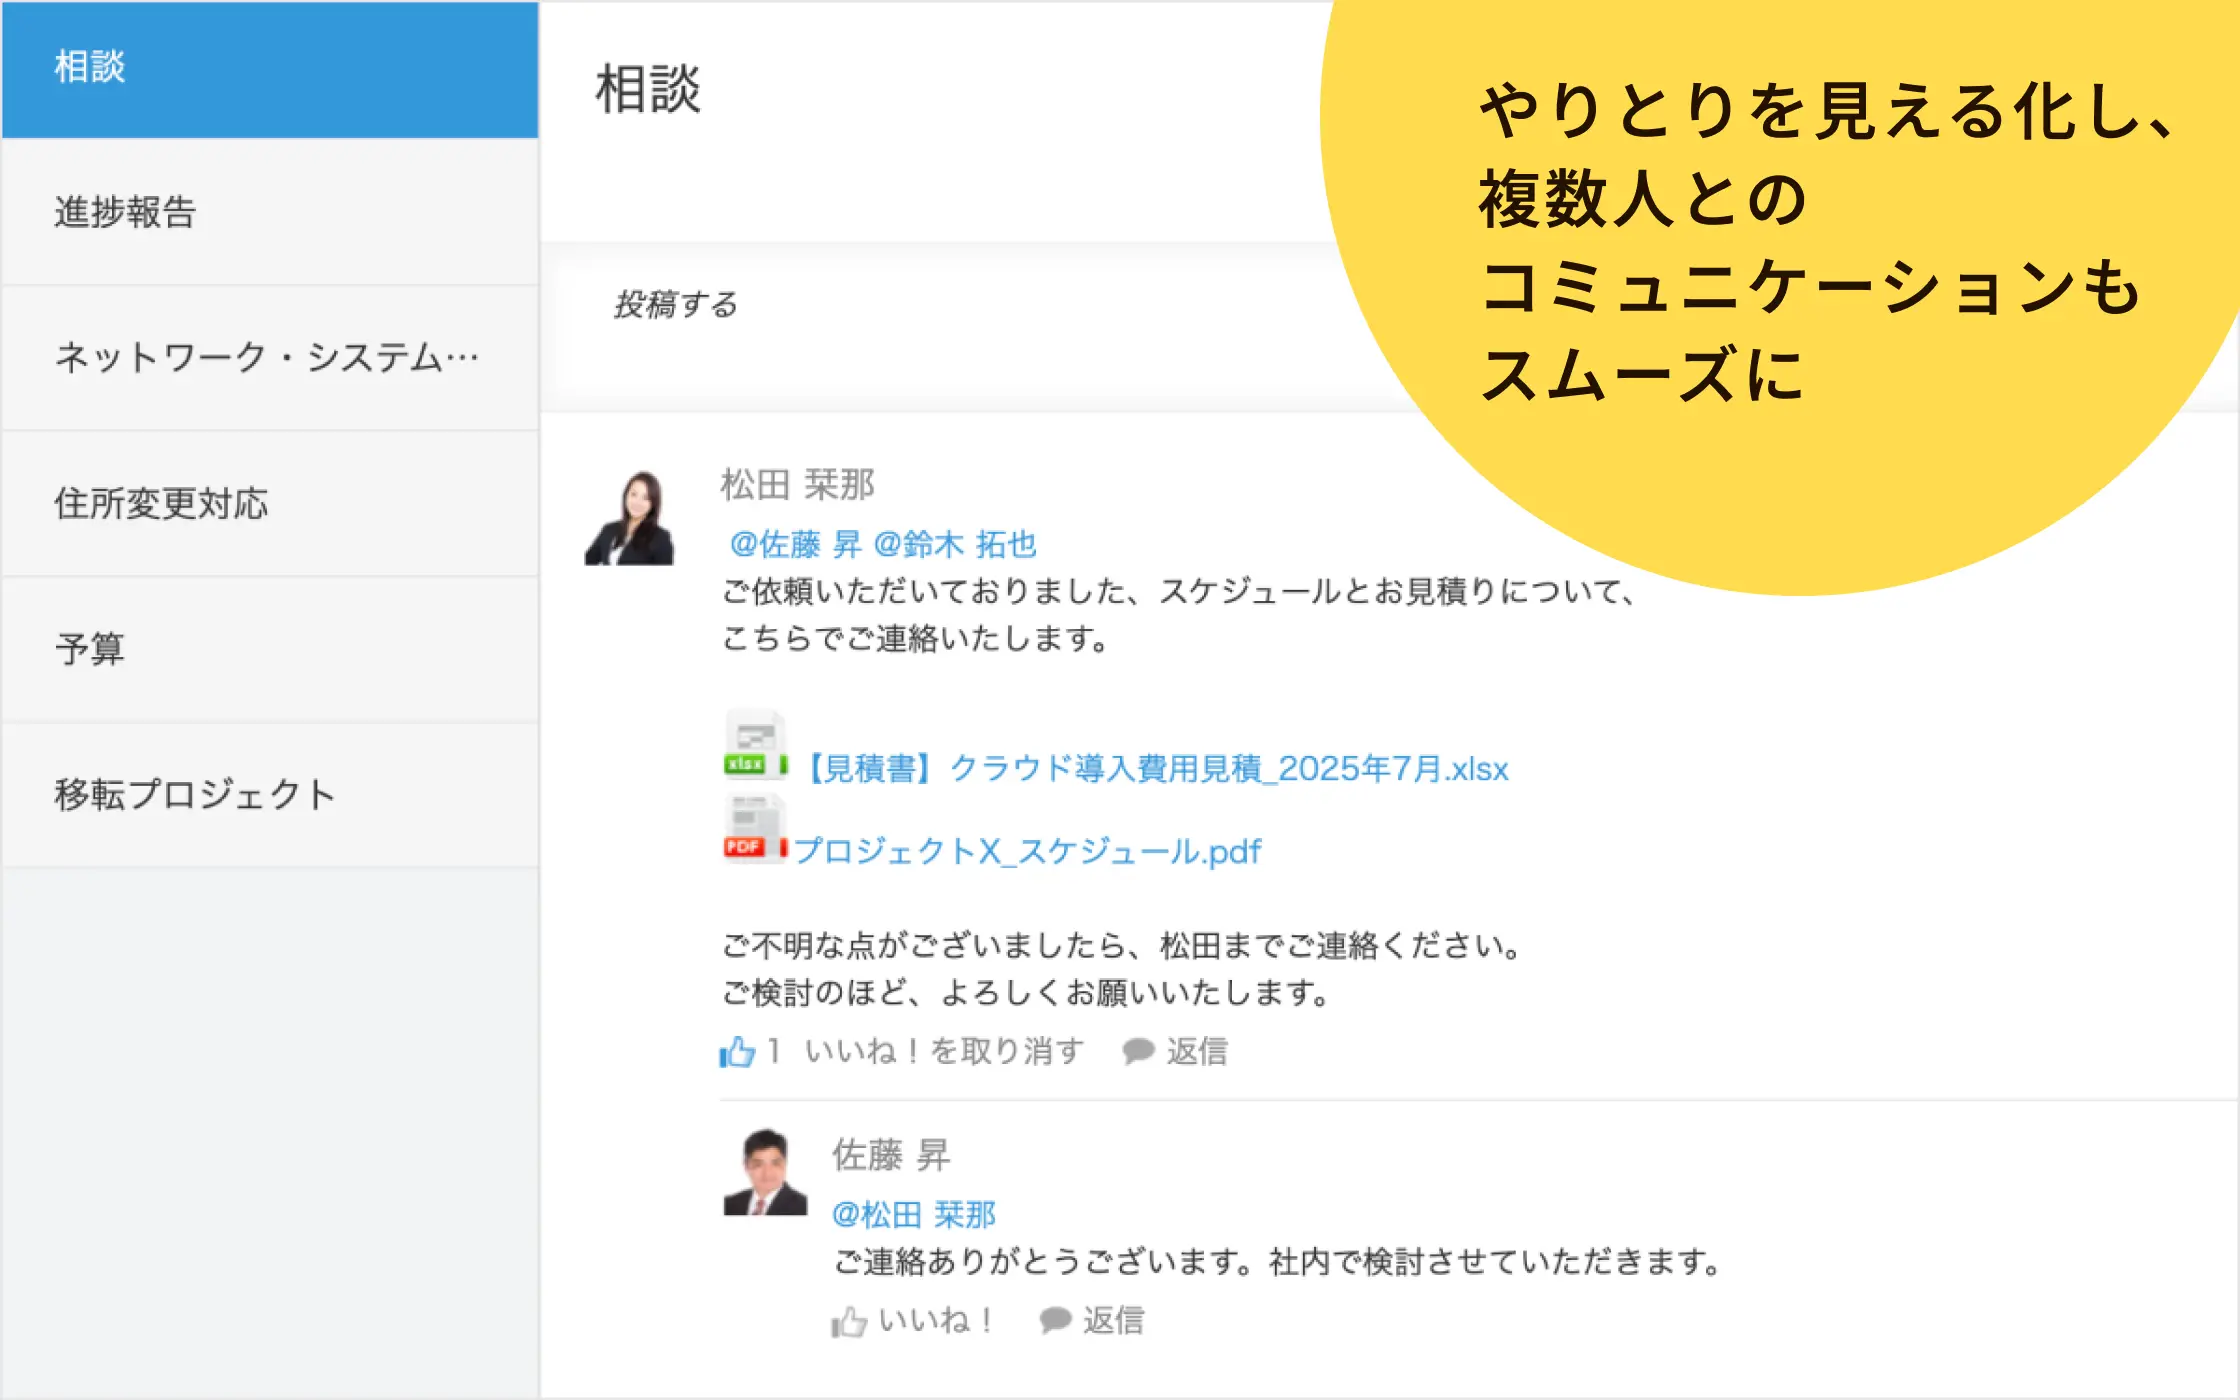Viewport: 2240px width, 1400px height.
Task: Click the xlsx file icon
Action: (754, 745)
